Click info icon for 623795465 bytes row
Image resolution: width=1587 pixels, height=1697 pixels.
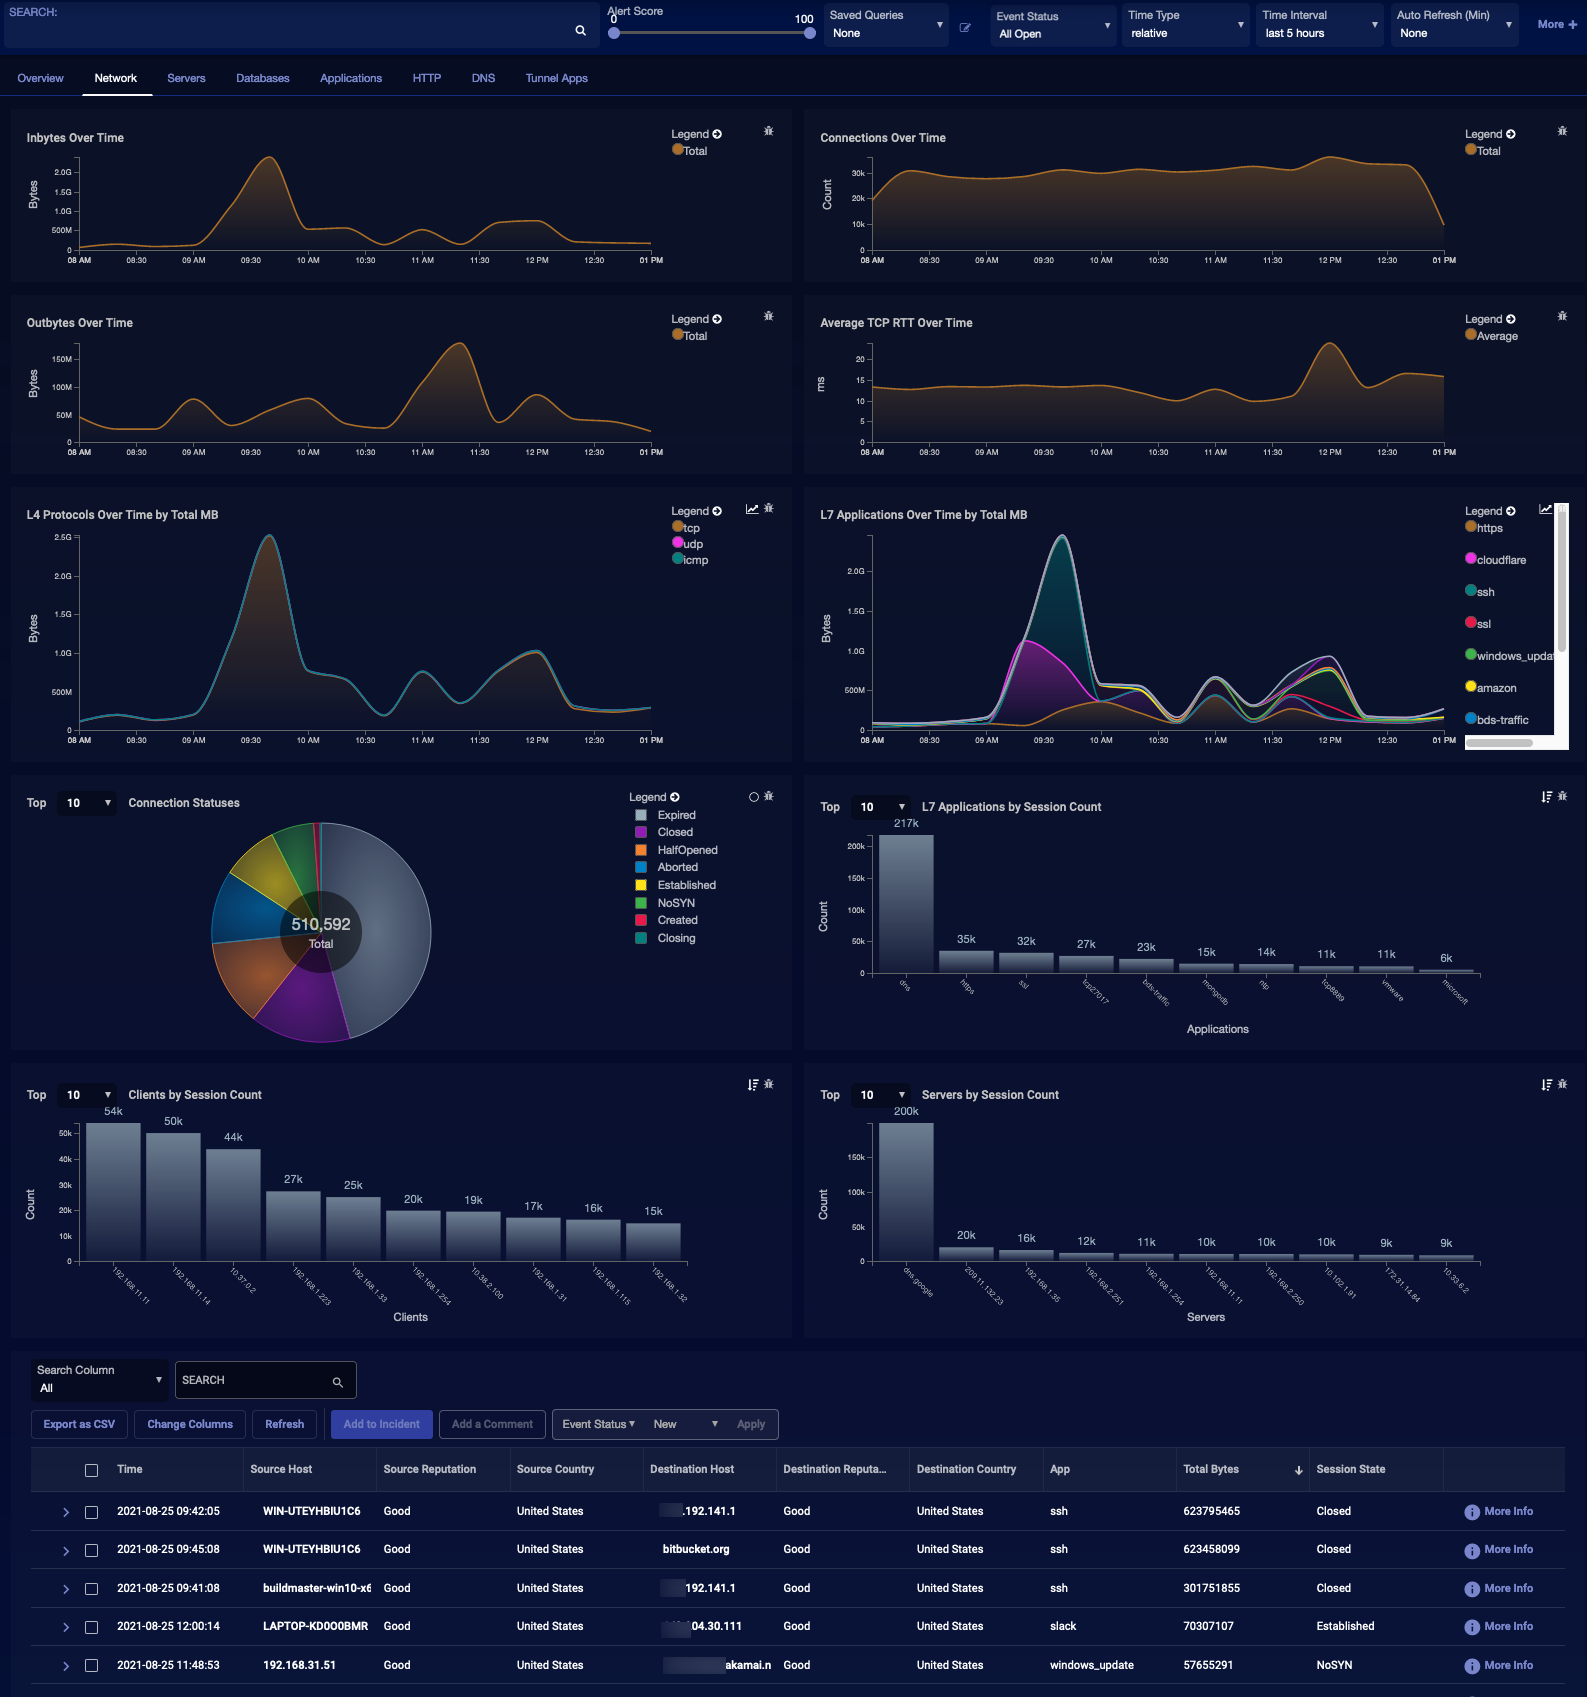[1472, 1512]
